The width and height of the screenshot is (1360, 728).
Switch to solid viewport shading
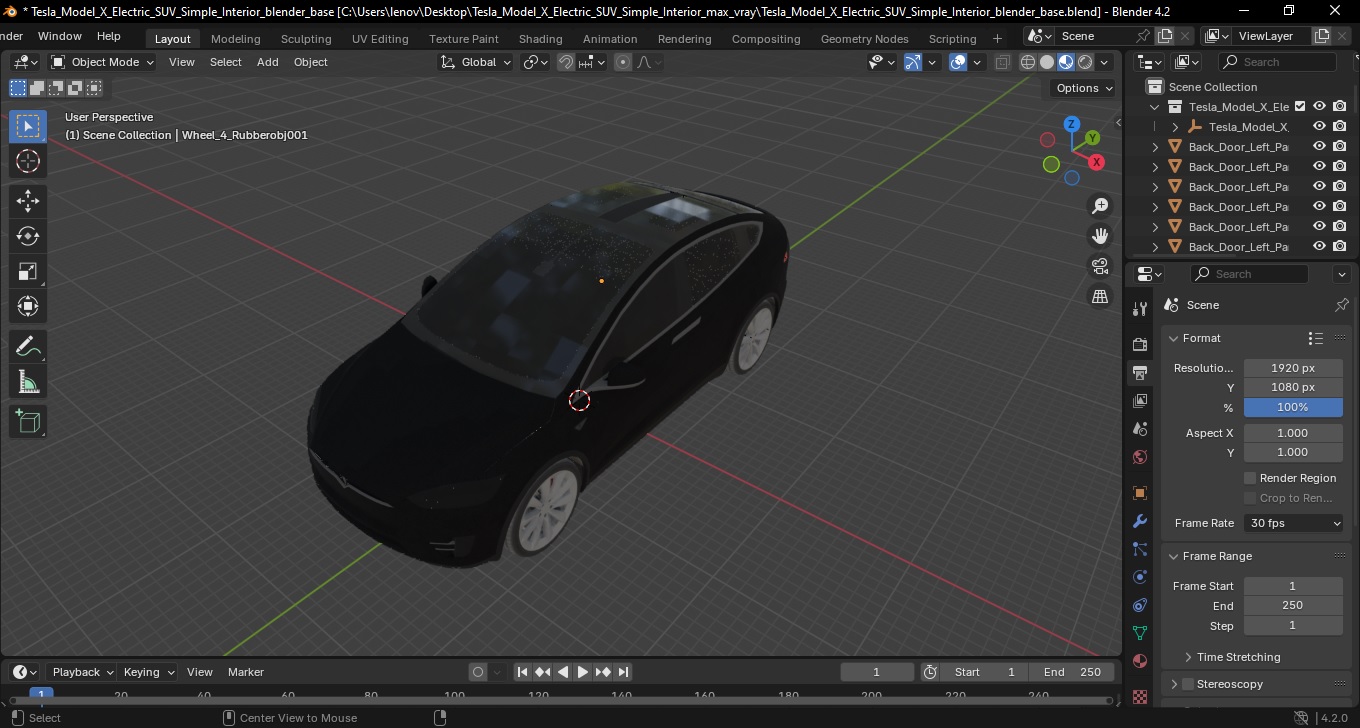coord(1047,62)
